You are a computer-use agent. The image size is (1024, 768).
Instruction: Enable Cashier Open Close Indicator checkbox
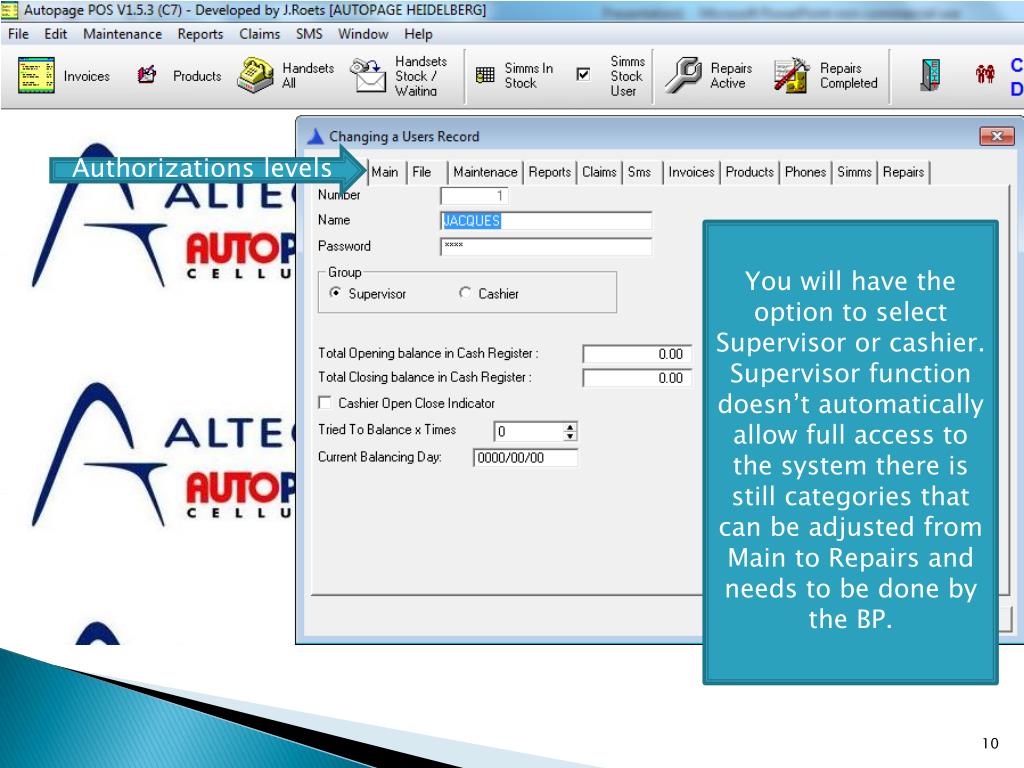tap(325, 402)
